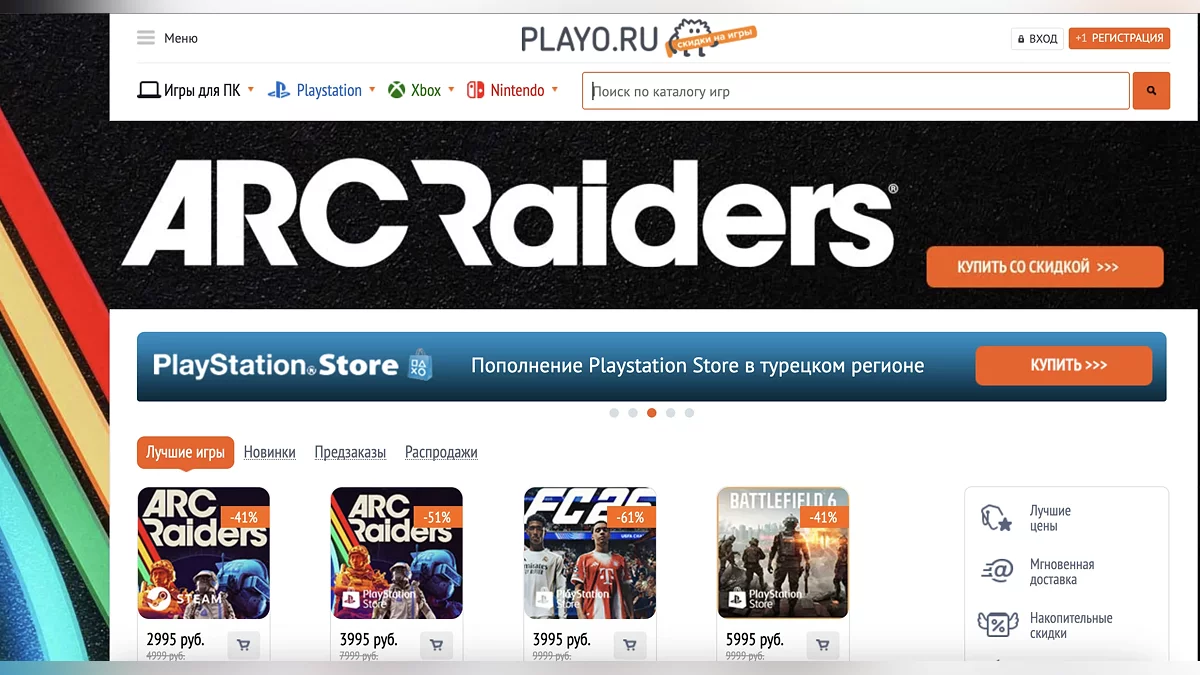Image resolution: width=1200 pixels, height=675 pixels.
Task: Click the Накопительные скидки percent icon
Action: 997,625
